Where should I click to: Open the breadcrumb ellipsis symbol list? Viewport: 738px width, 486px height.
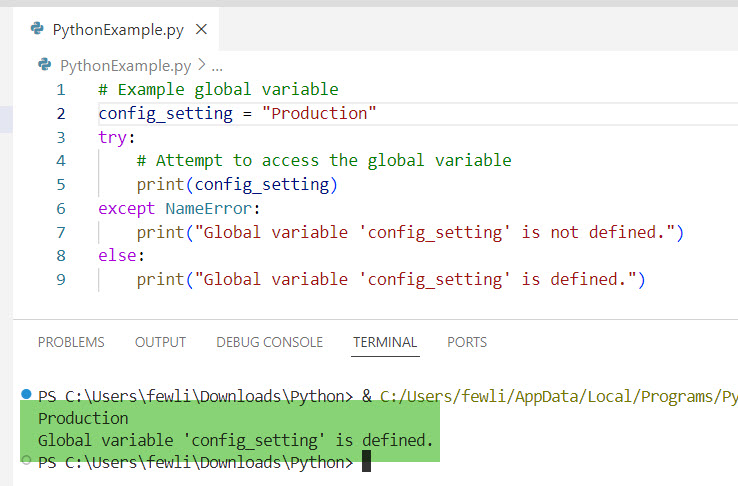(x=217, y=67)
